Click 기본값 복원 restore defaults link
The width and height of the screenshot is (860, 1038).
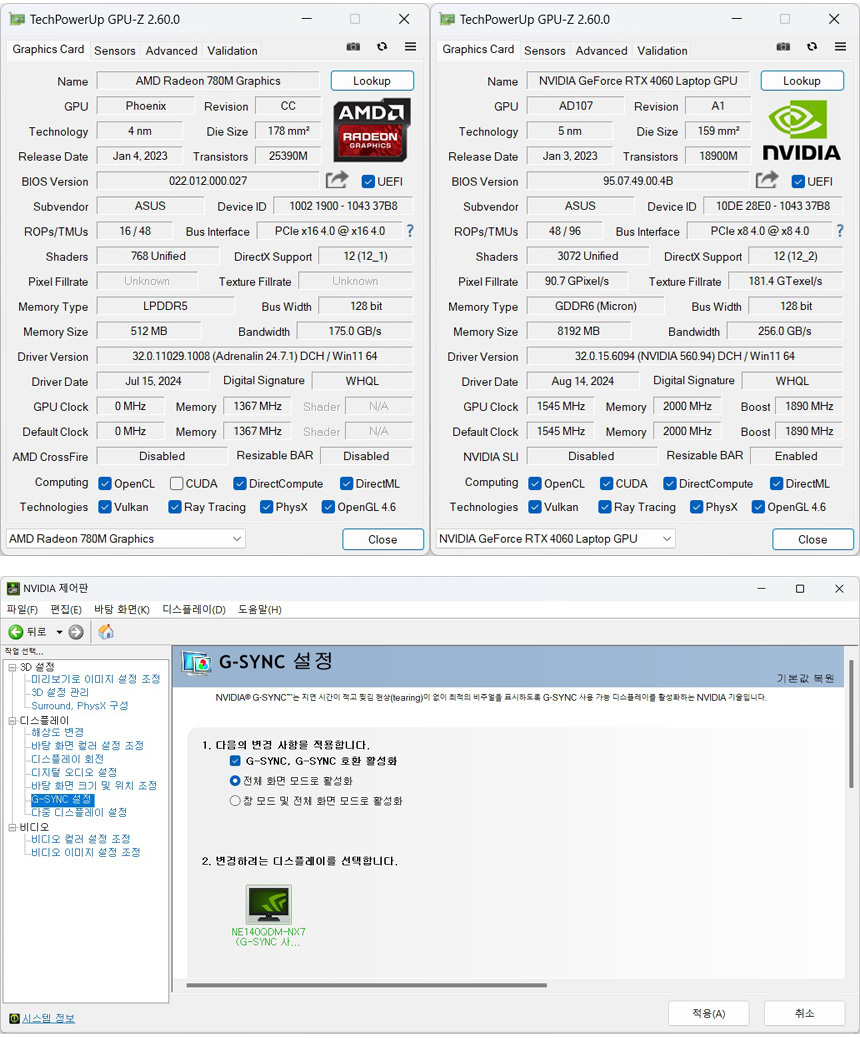[805, 679]
